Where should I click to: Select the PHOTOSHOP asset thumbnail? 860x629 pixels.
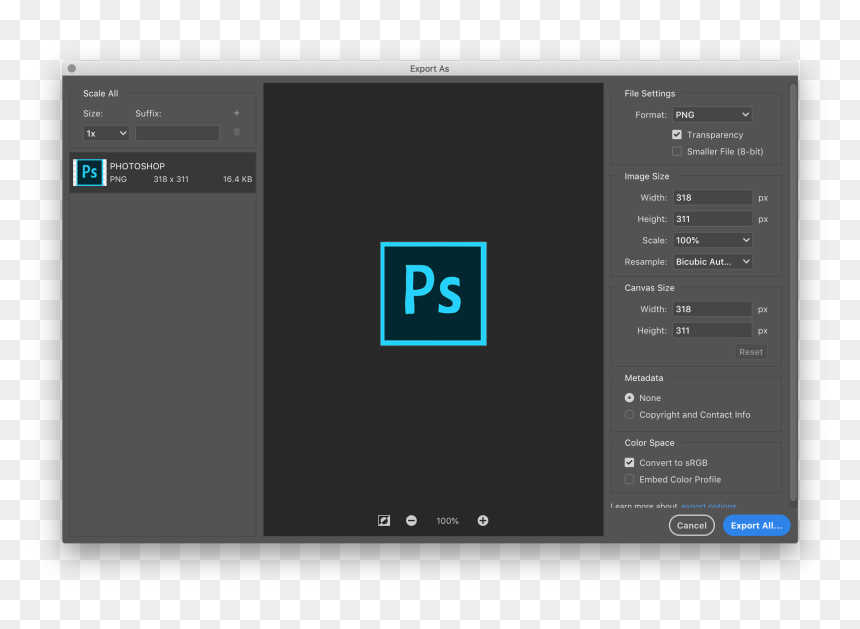(x=89, y=172)
